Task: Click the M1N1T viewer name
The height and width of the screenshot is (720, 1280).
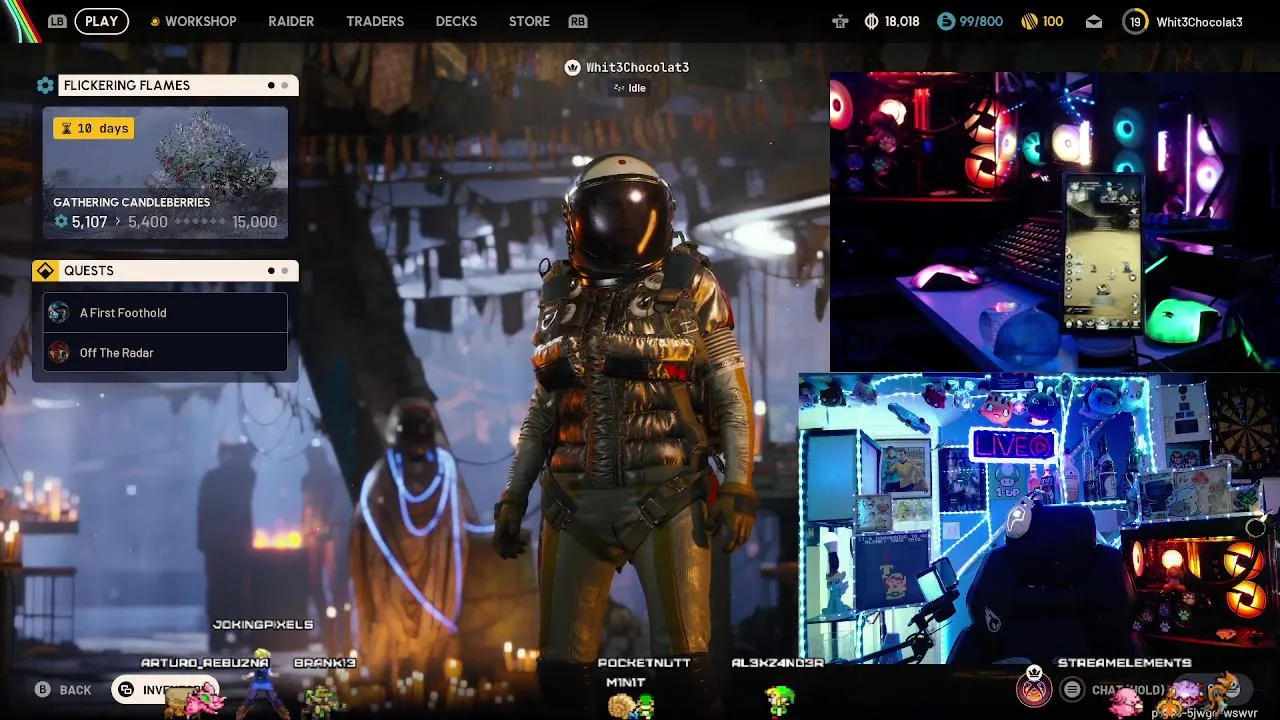Action: coord(626,682)
